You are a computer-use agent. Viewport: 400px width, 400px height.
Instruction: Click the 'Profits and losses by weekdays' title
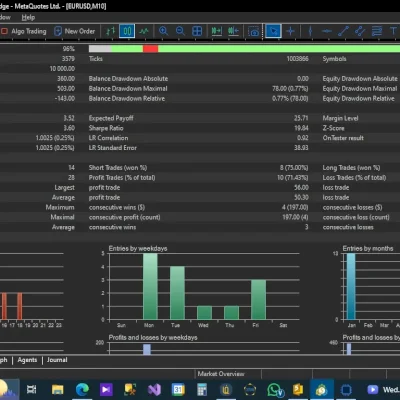pos(153,338)
